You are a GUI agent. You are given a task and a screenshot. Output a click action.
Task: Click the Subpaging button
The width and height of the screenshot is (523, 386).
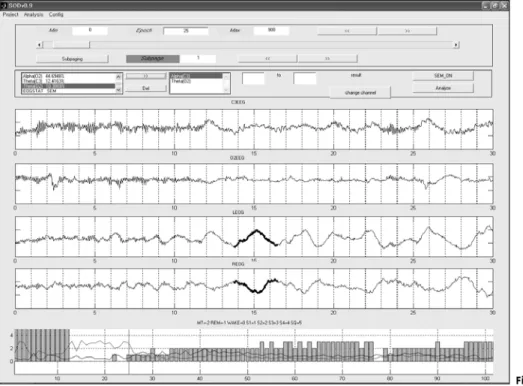(72, 59)
